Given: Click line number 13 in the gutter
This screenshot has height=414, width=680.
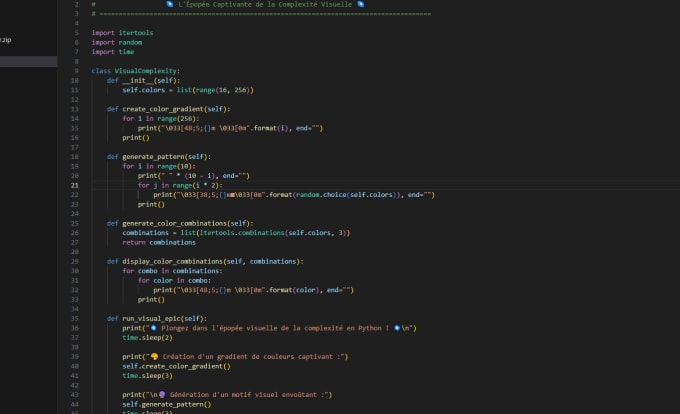Looking at the screenshot, I should pyautogui.click(x=75, y=109).
